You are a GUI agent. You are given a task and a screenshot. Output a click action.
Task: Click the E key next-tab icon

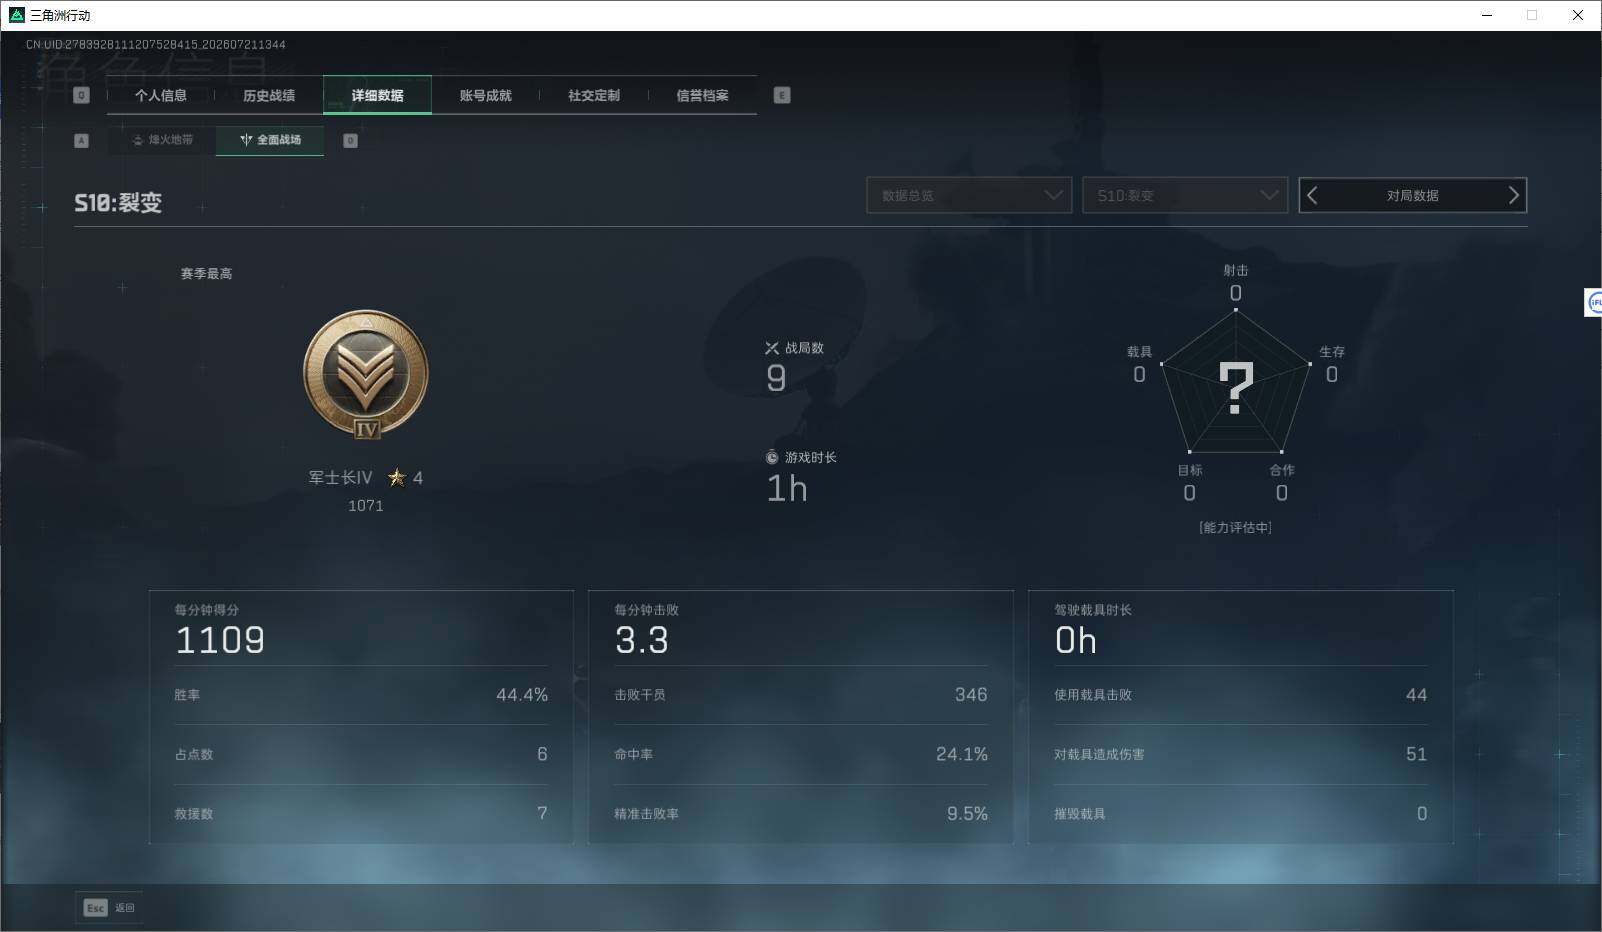point(782,95)
